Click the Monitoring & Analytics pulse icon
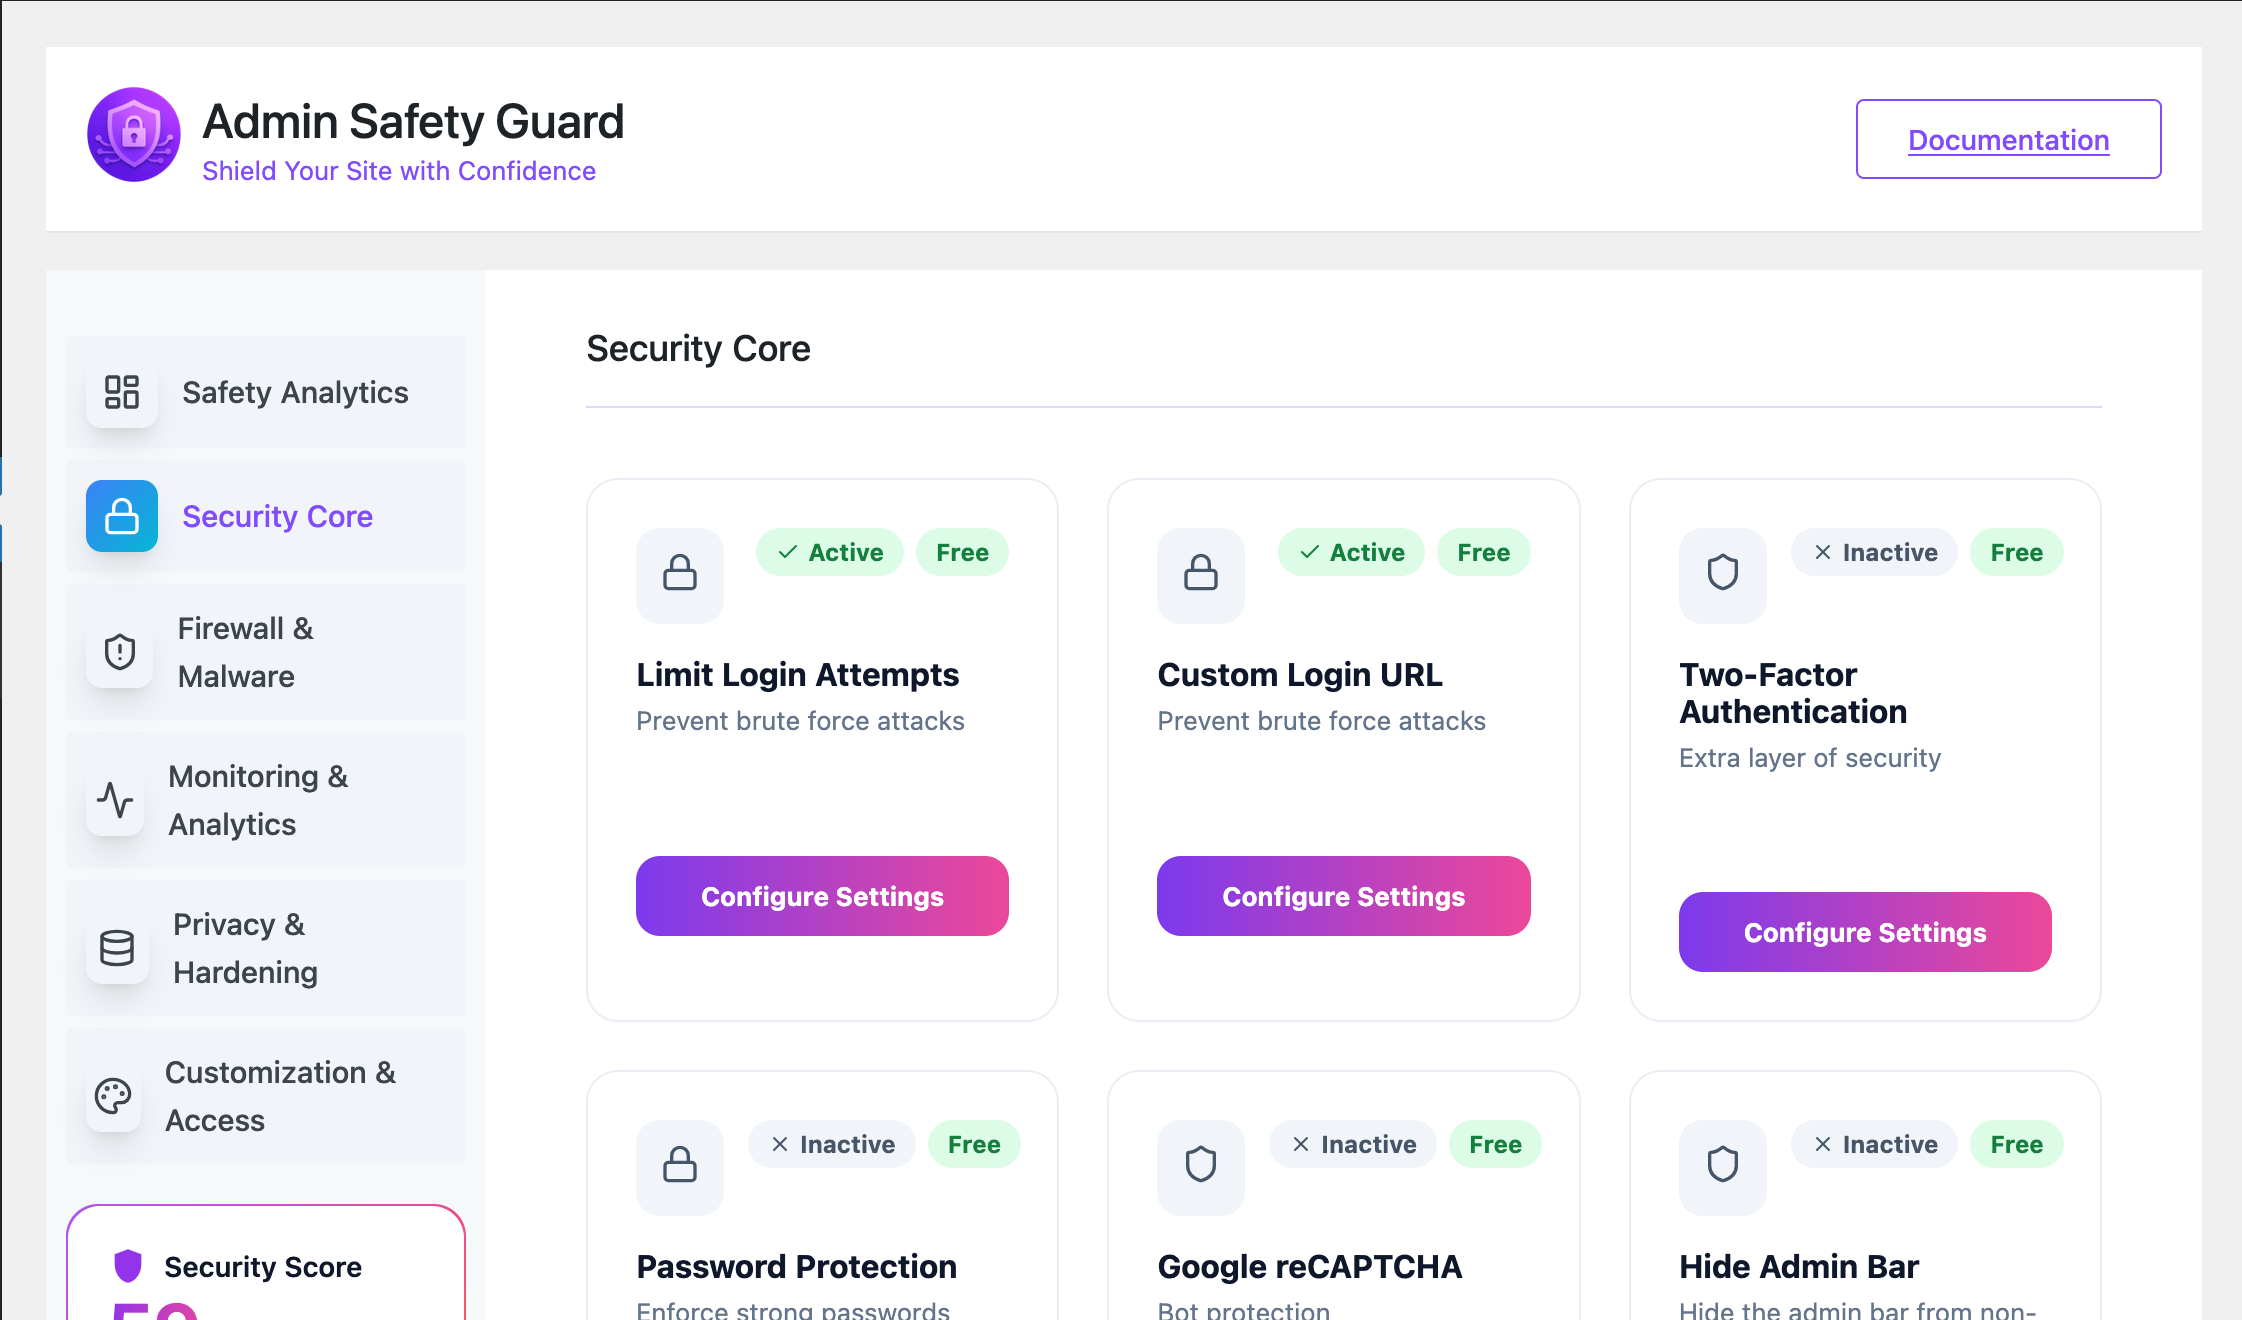The height and width of the screenshot is (1320, 2242). coord(115,800)
